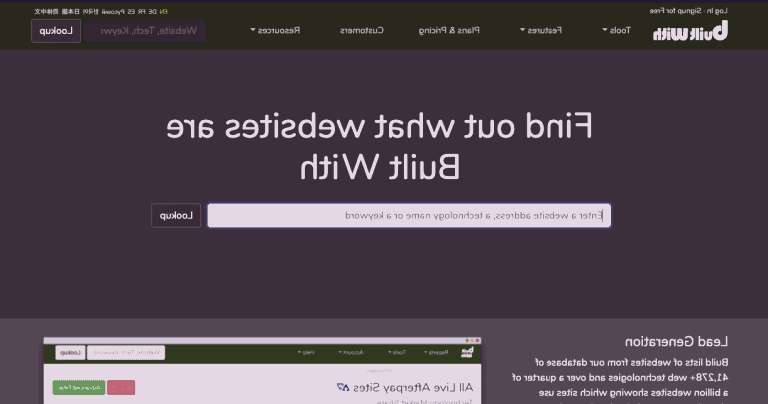Open Plans & Pricing page
The width and height of the screenshot is (768, 404).
coord(449,30)
